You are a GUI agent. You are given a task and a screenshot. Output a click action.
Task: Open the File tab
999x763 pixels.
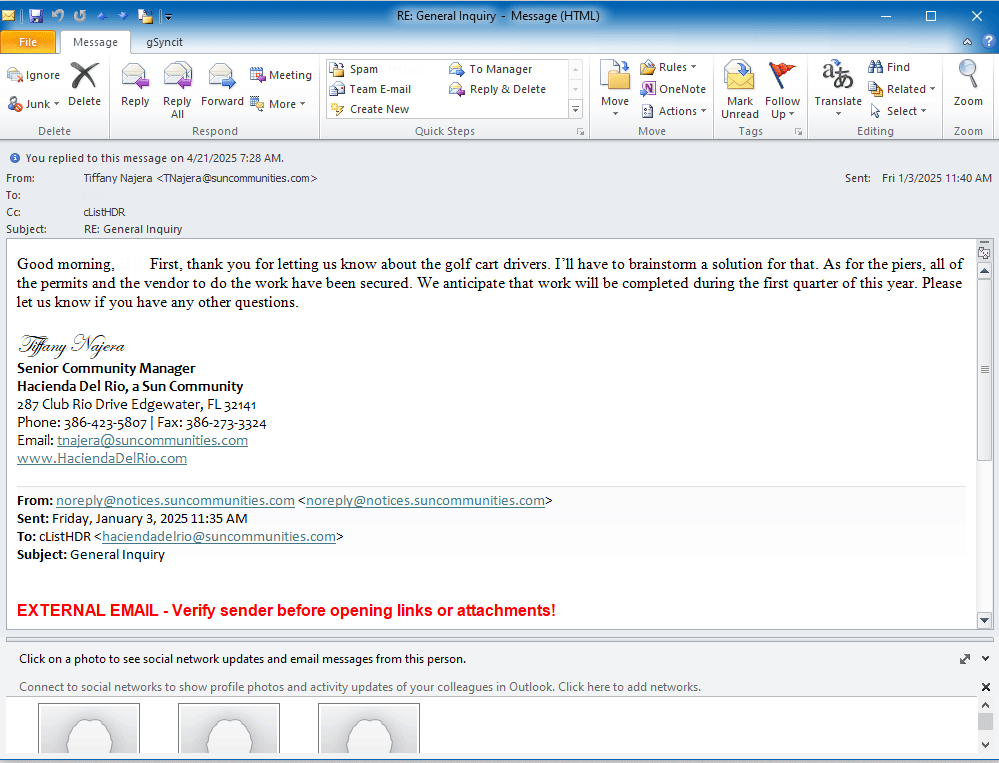coord(29,42)
